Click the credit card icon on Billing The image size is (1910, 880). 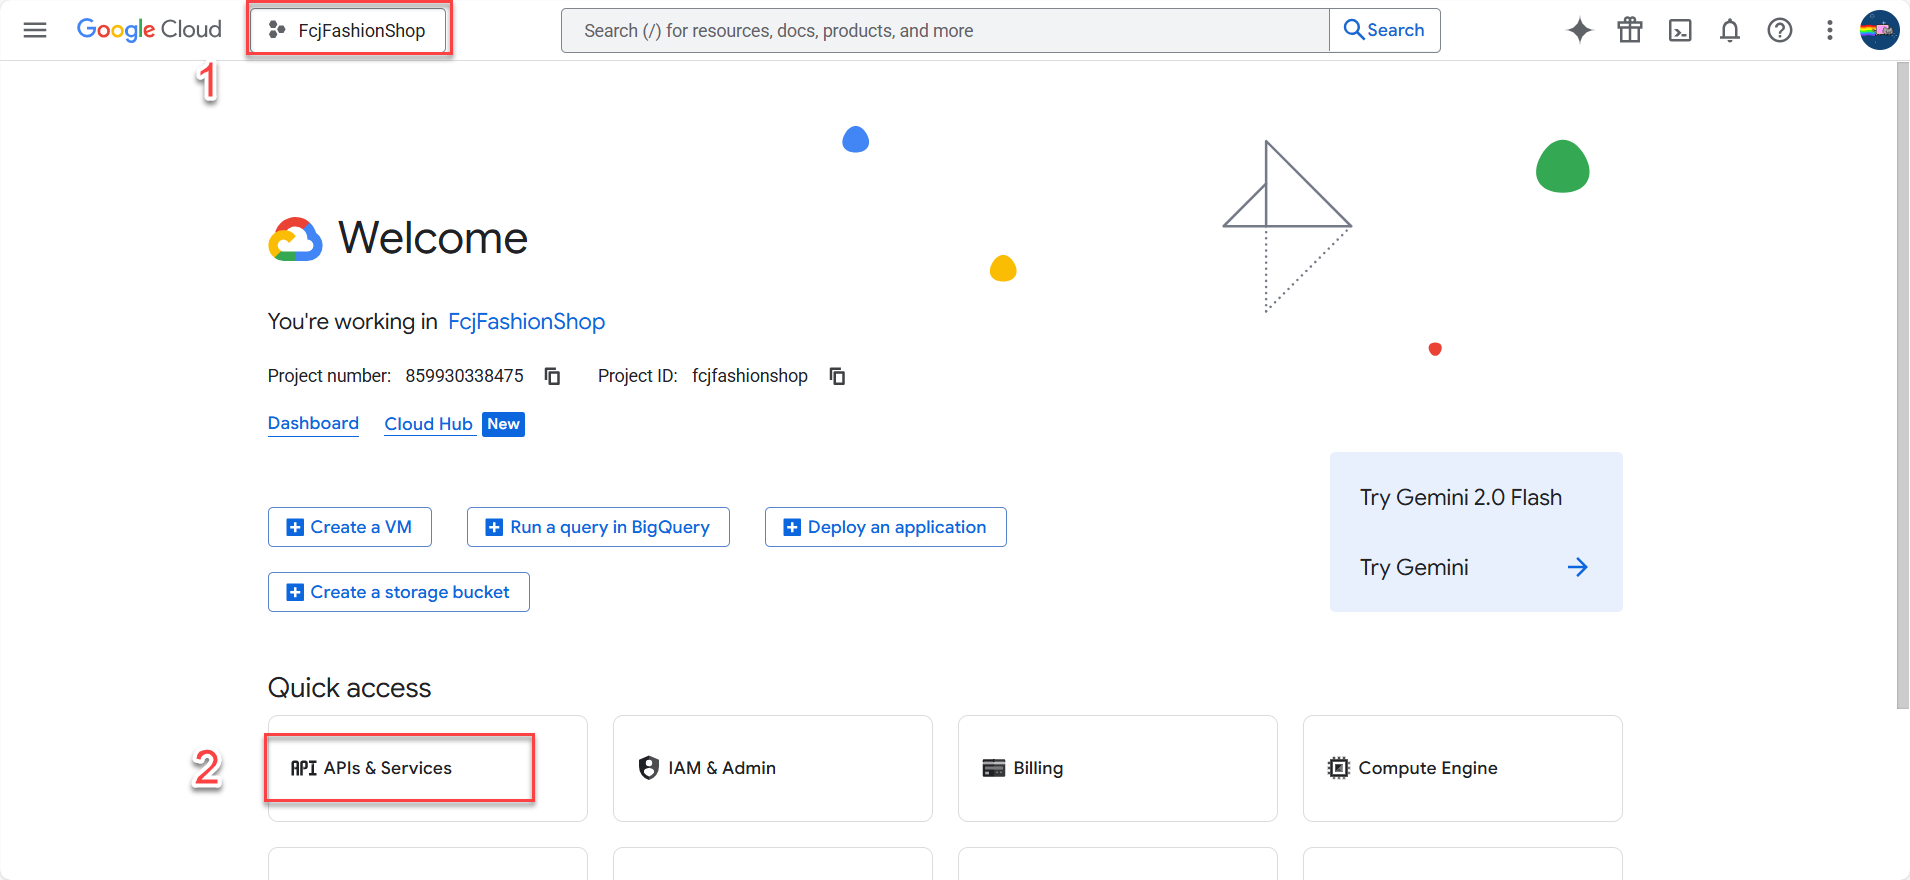[x=994, y=768]
